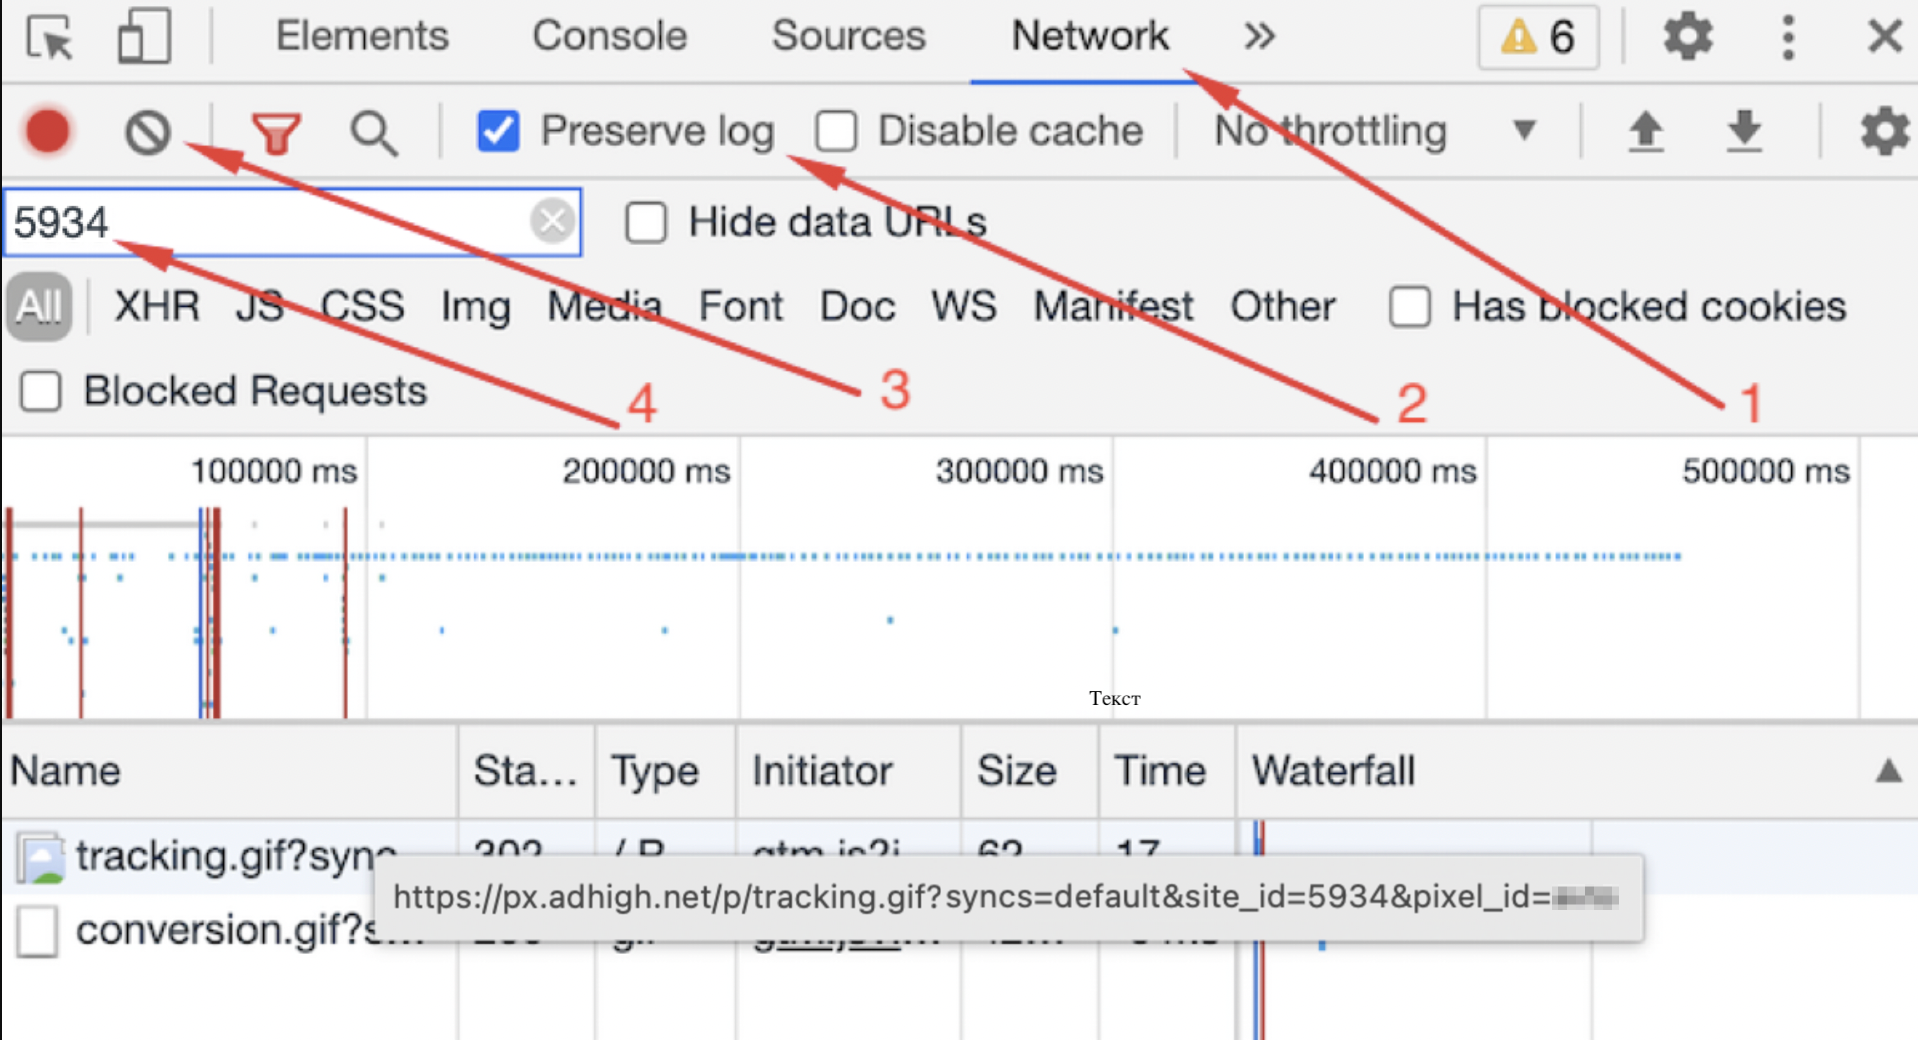
Task: Open the network search magnifier
Action: [374, 133]
